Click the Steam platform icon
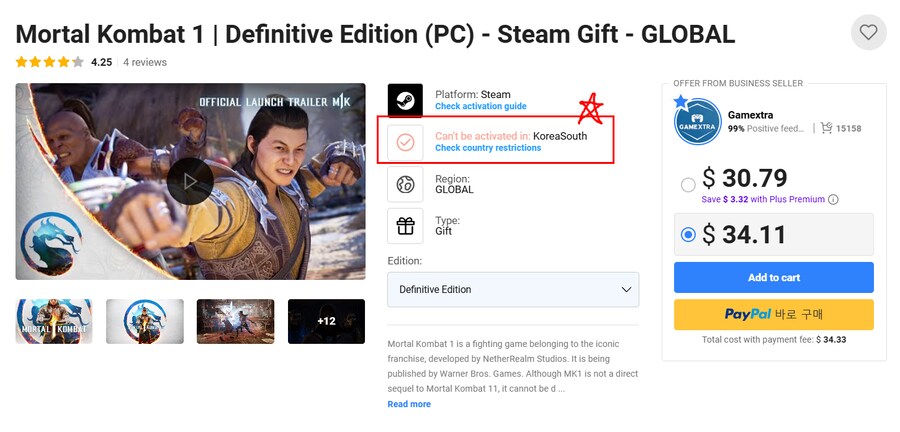 coord(405,100)
